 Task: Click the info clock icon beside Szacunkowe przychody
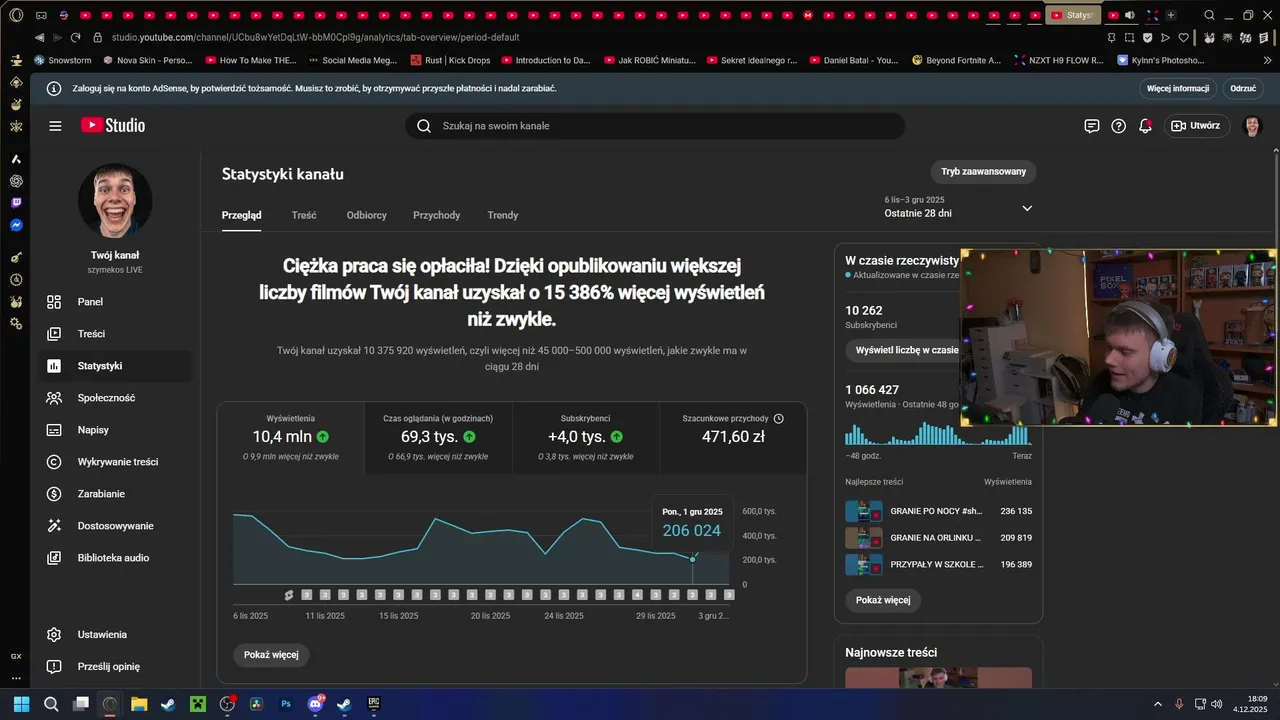pyautogui.click(x=779, y=418)
